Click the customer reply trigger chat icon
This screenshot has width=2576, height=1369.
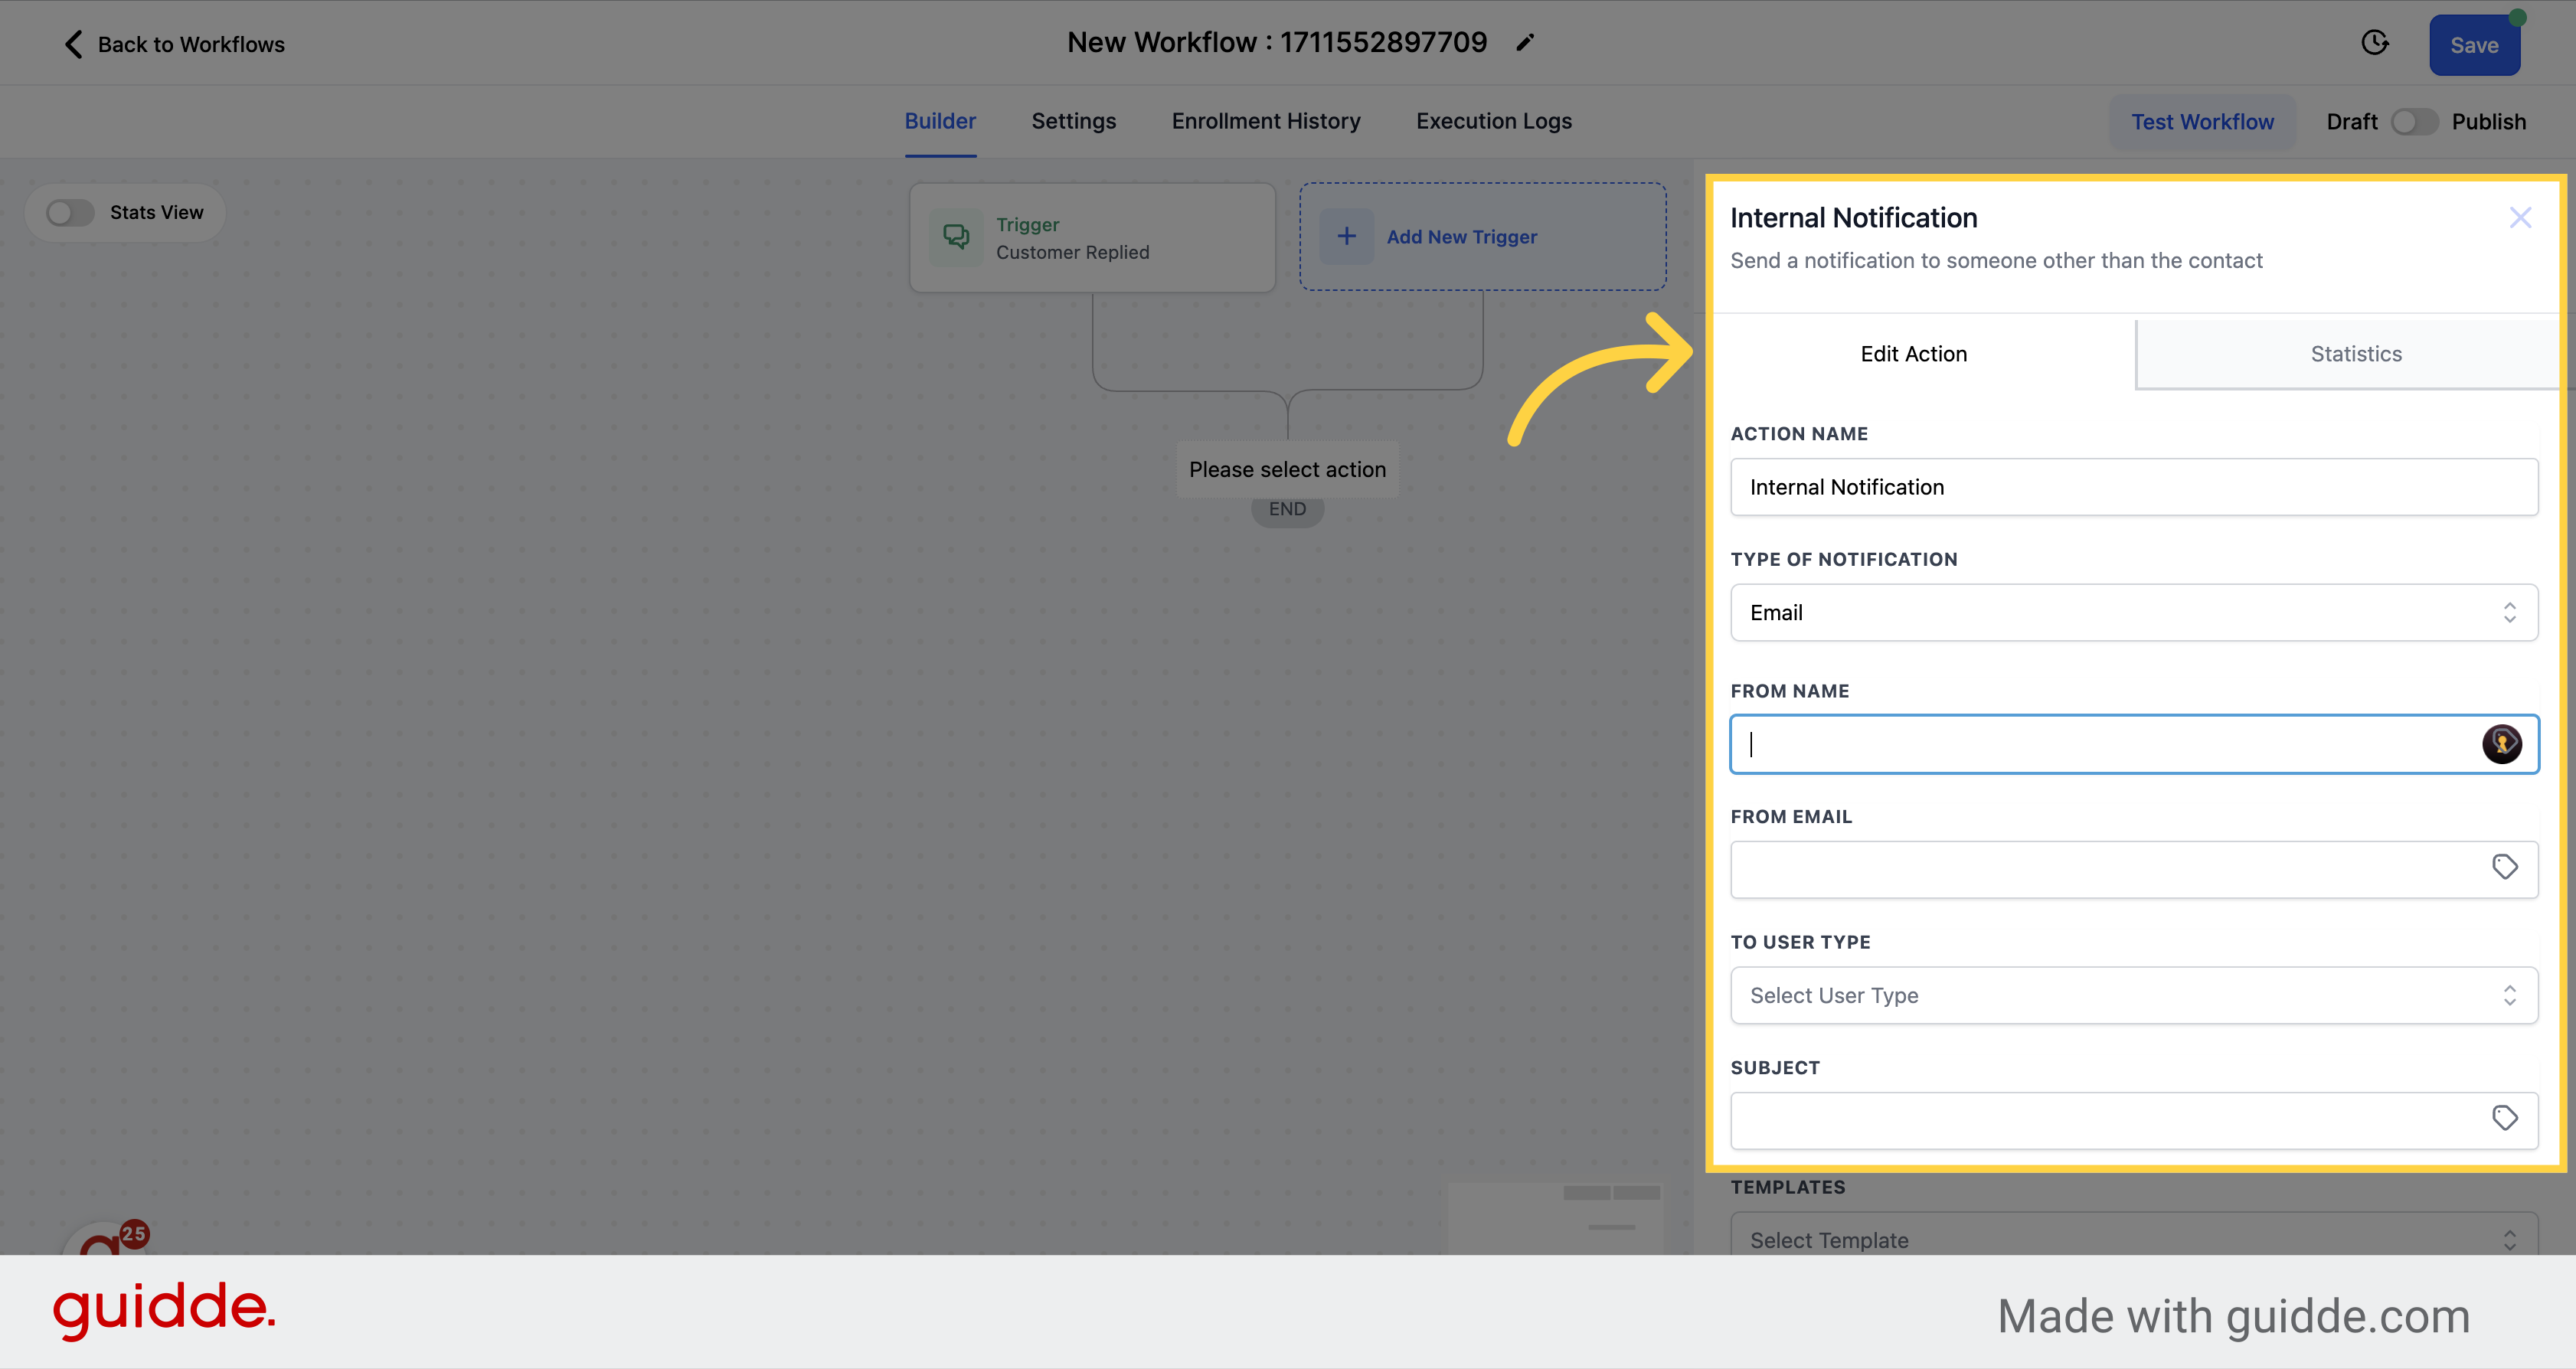click(957, 237)
